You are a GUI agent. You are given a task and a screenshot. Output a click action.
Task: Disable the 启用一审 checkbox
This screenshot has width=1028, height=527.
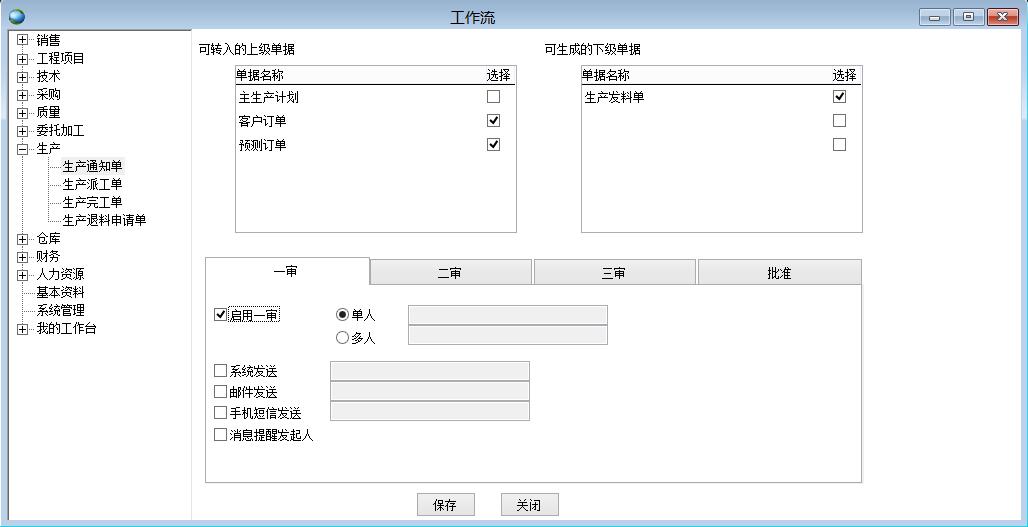(x=221, y=315)
